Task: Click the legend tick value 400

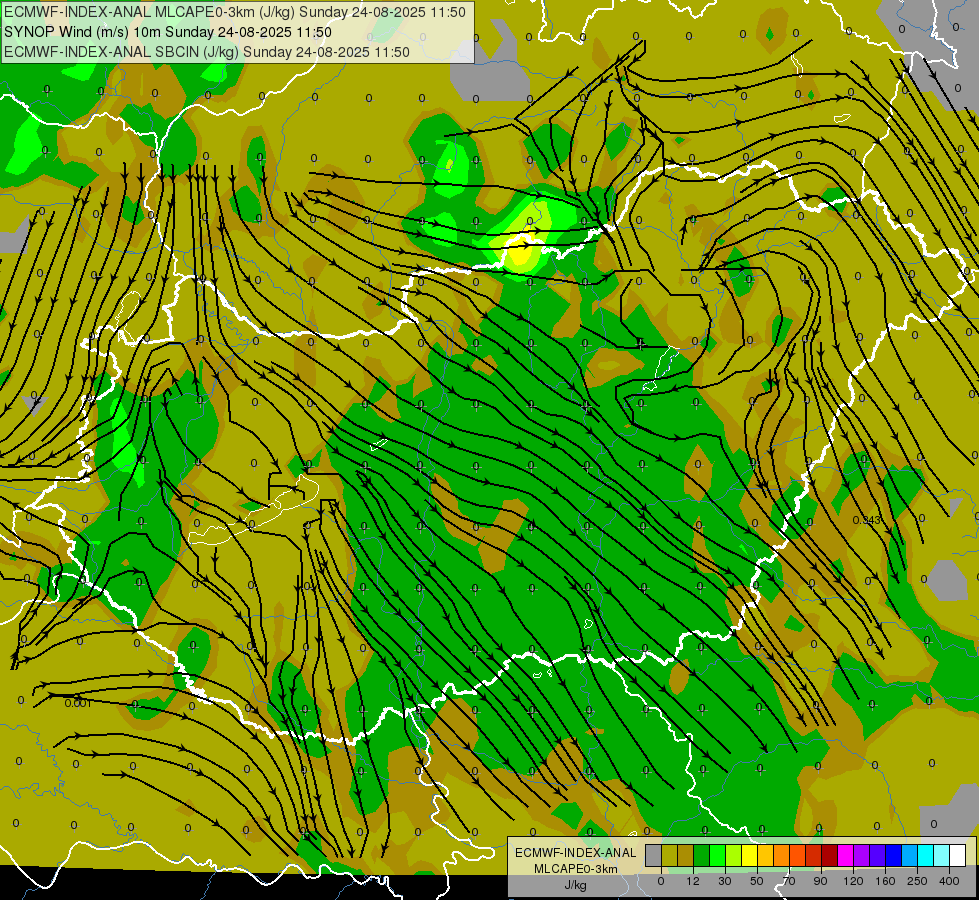Action: point(949,881)
